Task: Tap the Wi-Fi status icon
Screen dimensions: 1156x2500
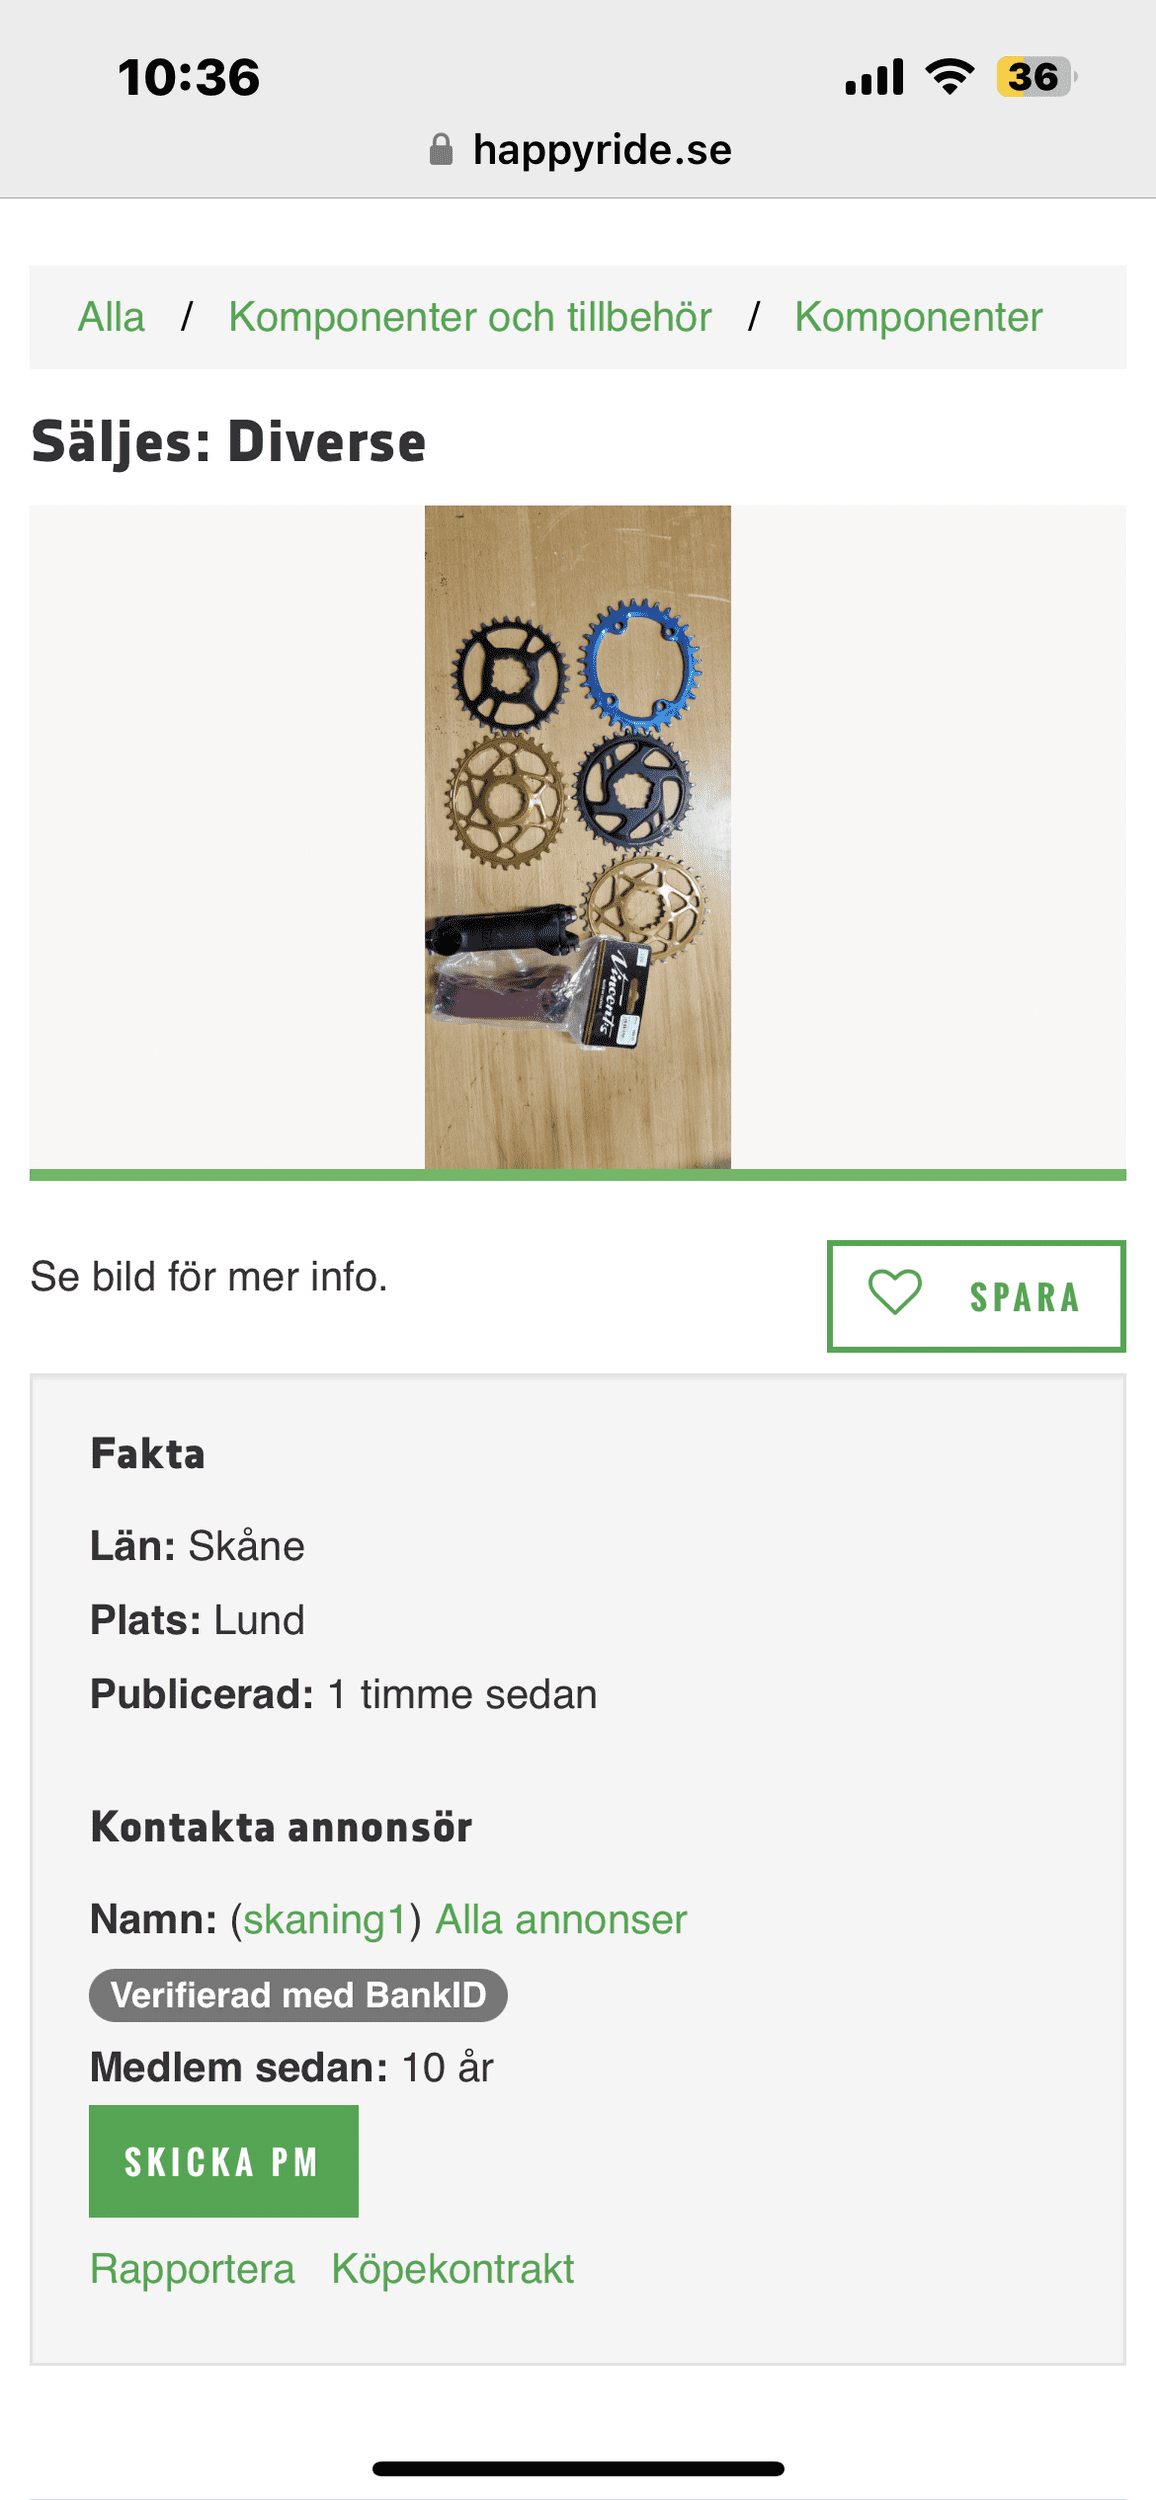Action: point(949,76)
